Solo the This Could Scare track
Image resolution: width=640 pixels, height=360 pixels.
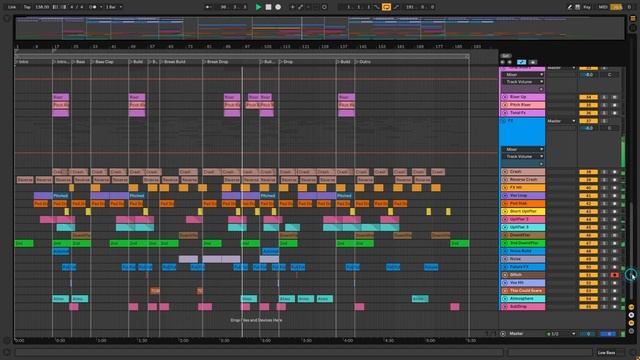pos(604,291)
